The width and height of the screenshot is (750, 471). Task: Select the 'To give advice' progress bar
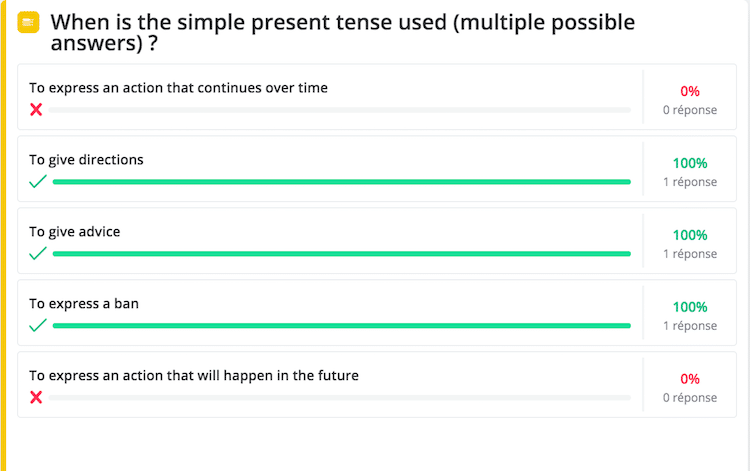[x=342, y=254]
